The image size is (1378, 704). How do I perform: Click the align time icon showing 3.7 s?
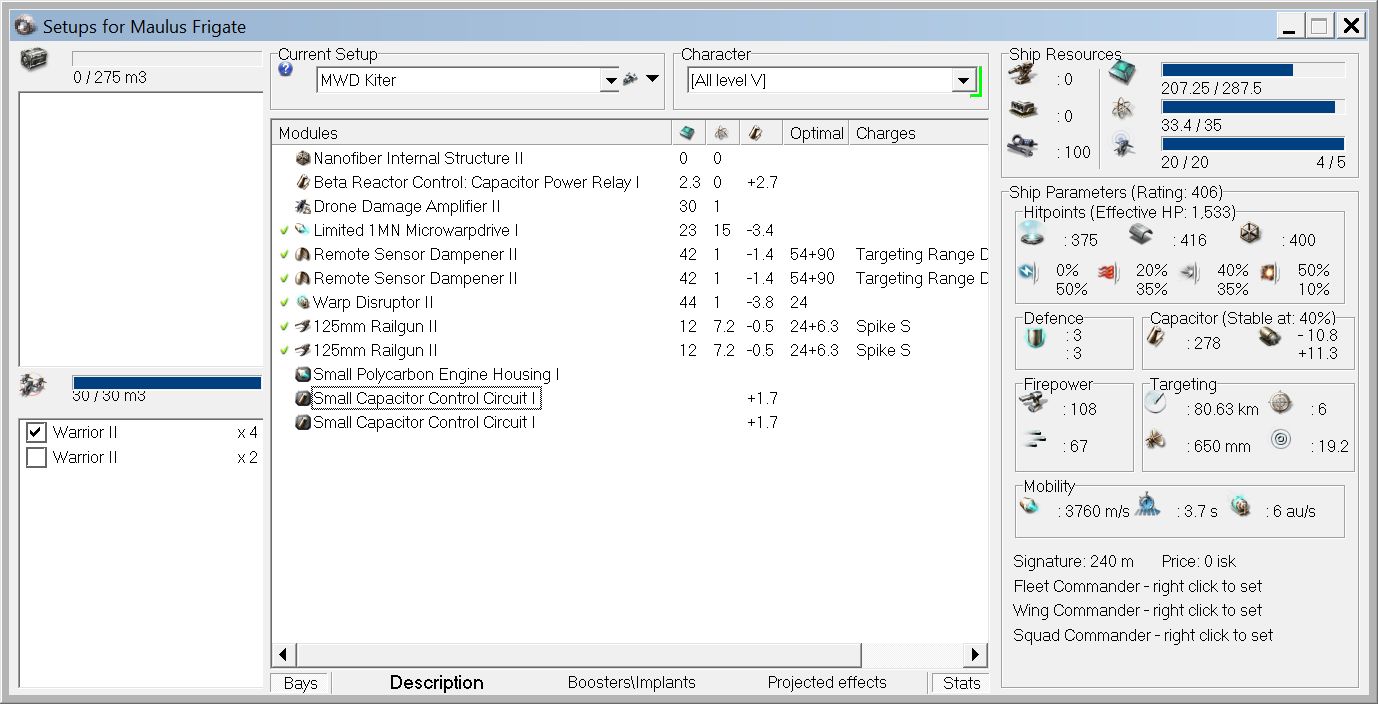click(1149, 505)
